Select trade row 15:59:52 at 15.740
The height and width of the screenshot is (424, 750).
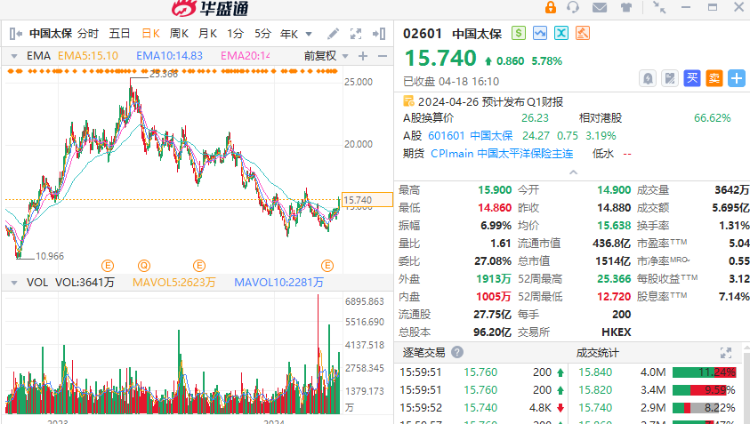[x=482, y=408]
